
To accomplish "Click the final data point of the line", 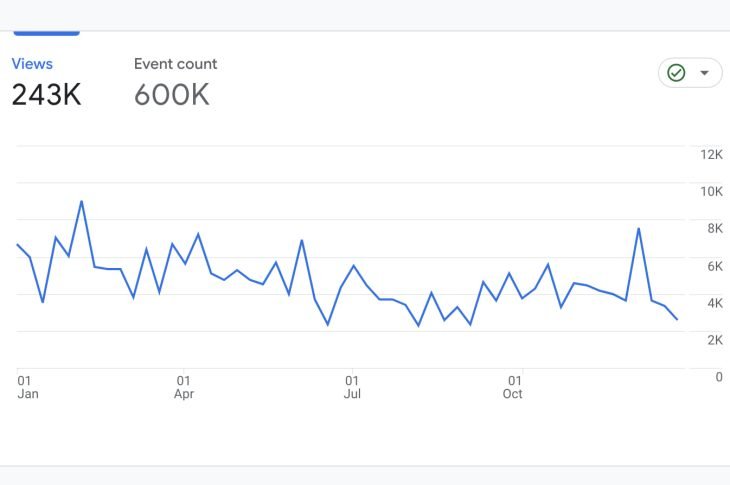I will pos(677,319).
